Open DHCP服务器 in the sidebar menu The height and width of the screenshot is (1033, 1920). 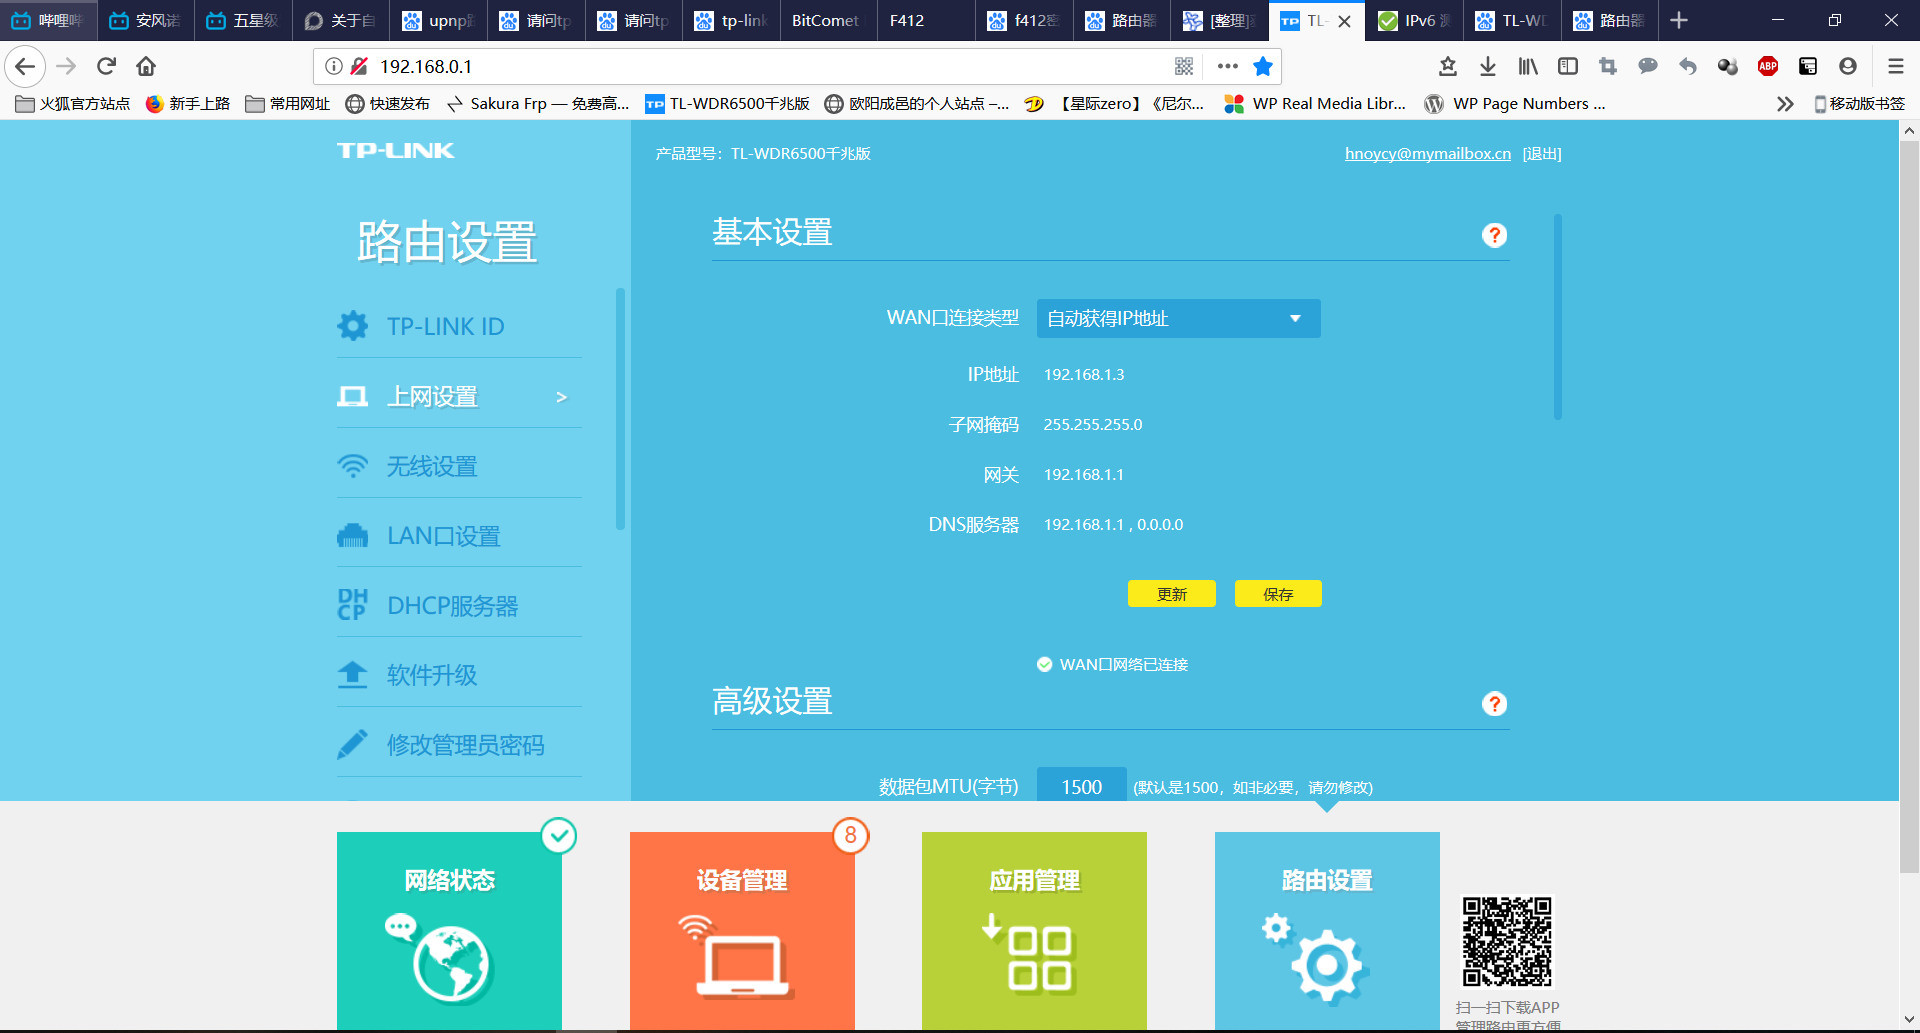[452, 606]
